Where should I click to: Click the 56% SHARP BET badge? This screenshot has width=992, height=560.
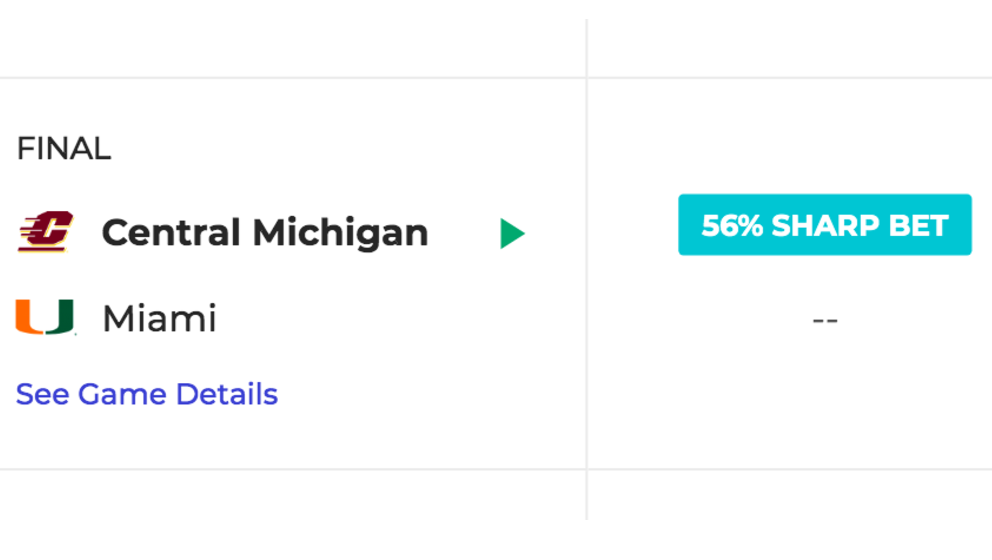pyautogui.click(x=825, y=225)
